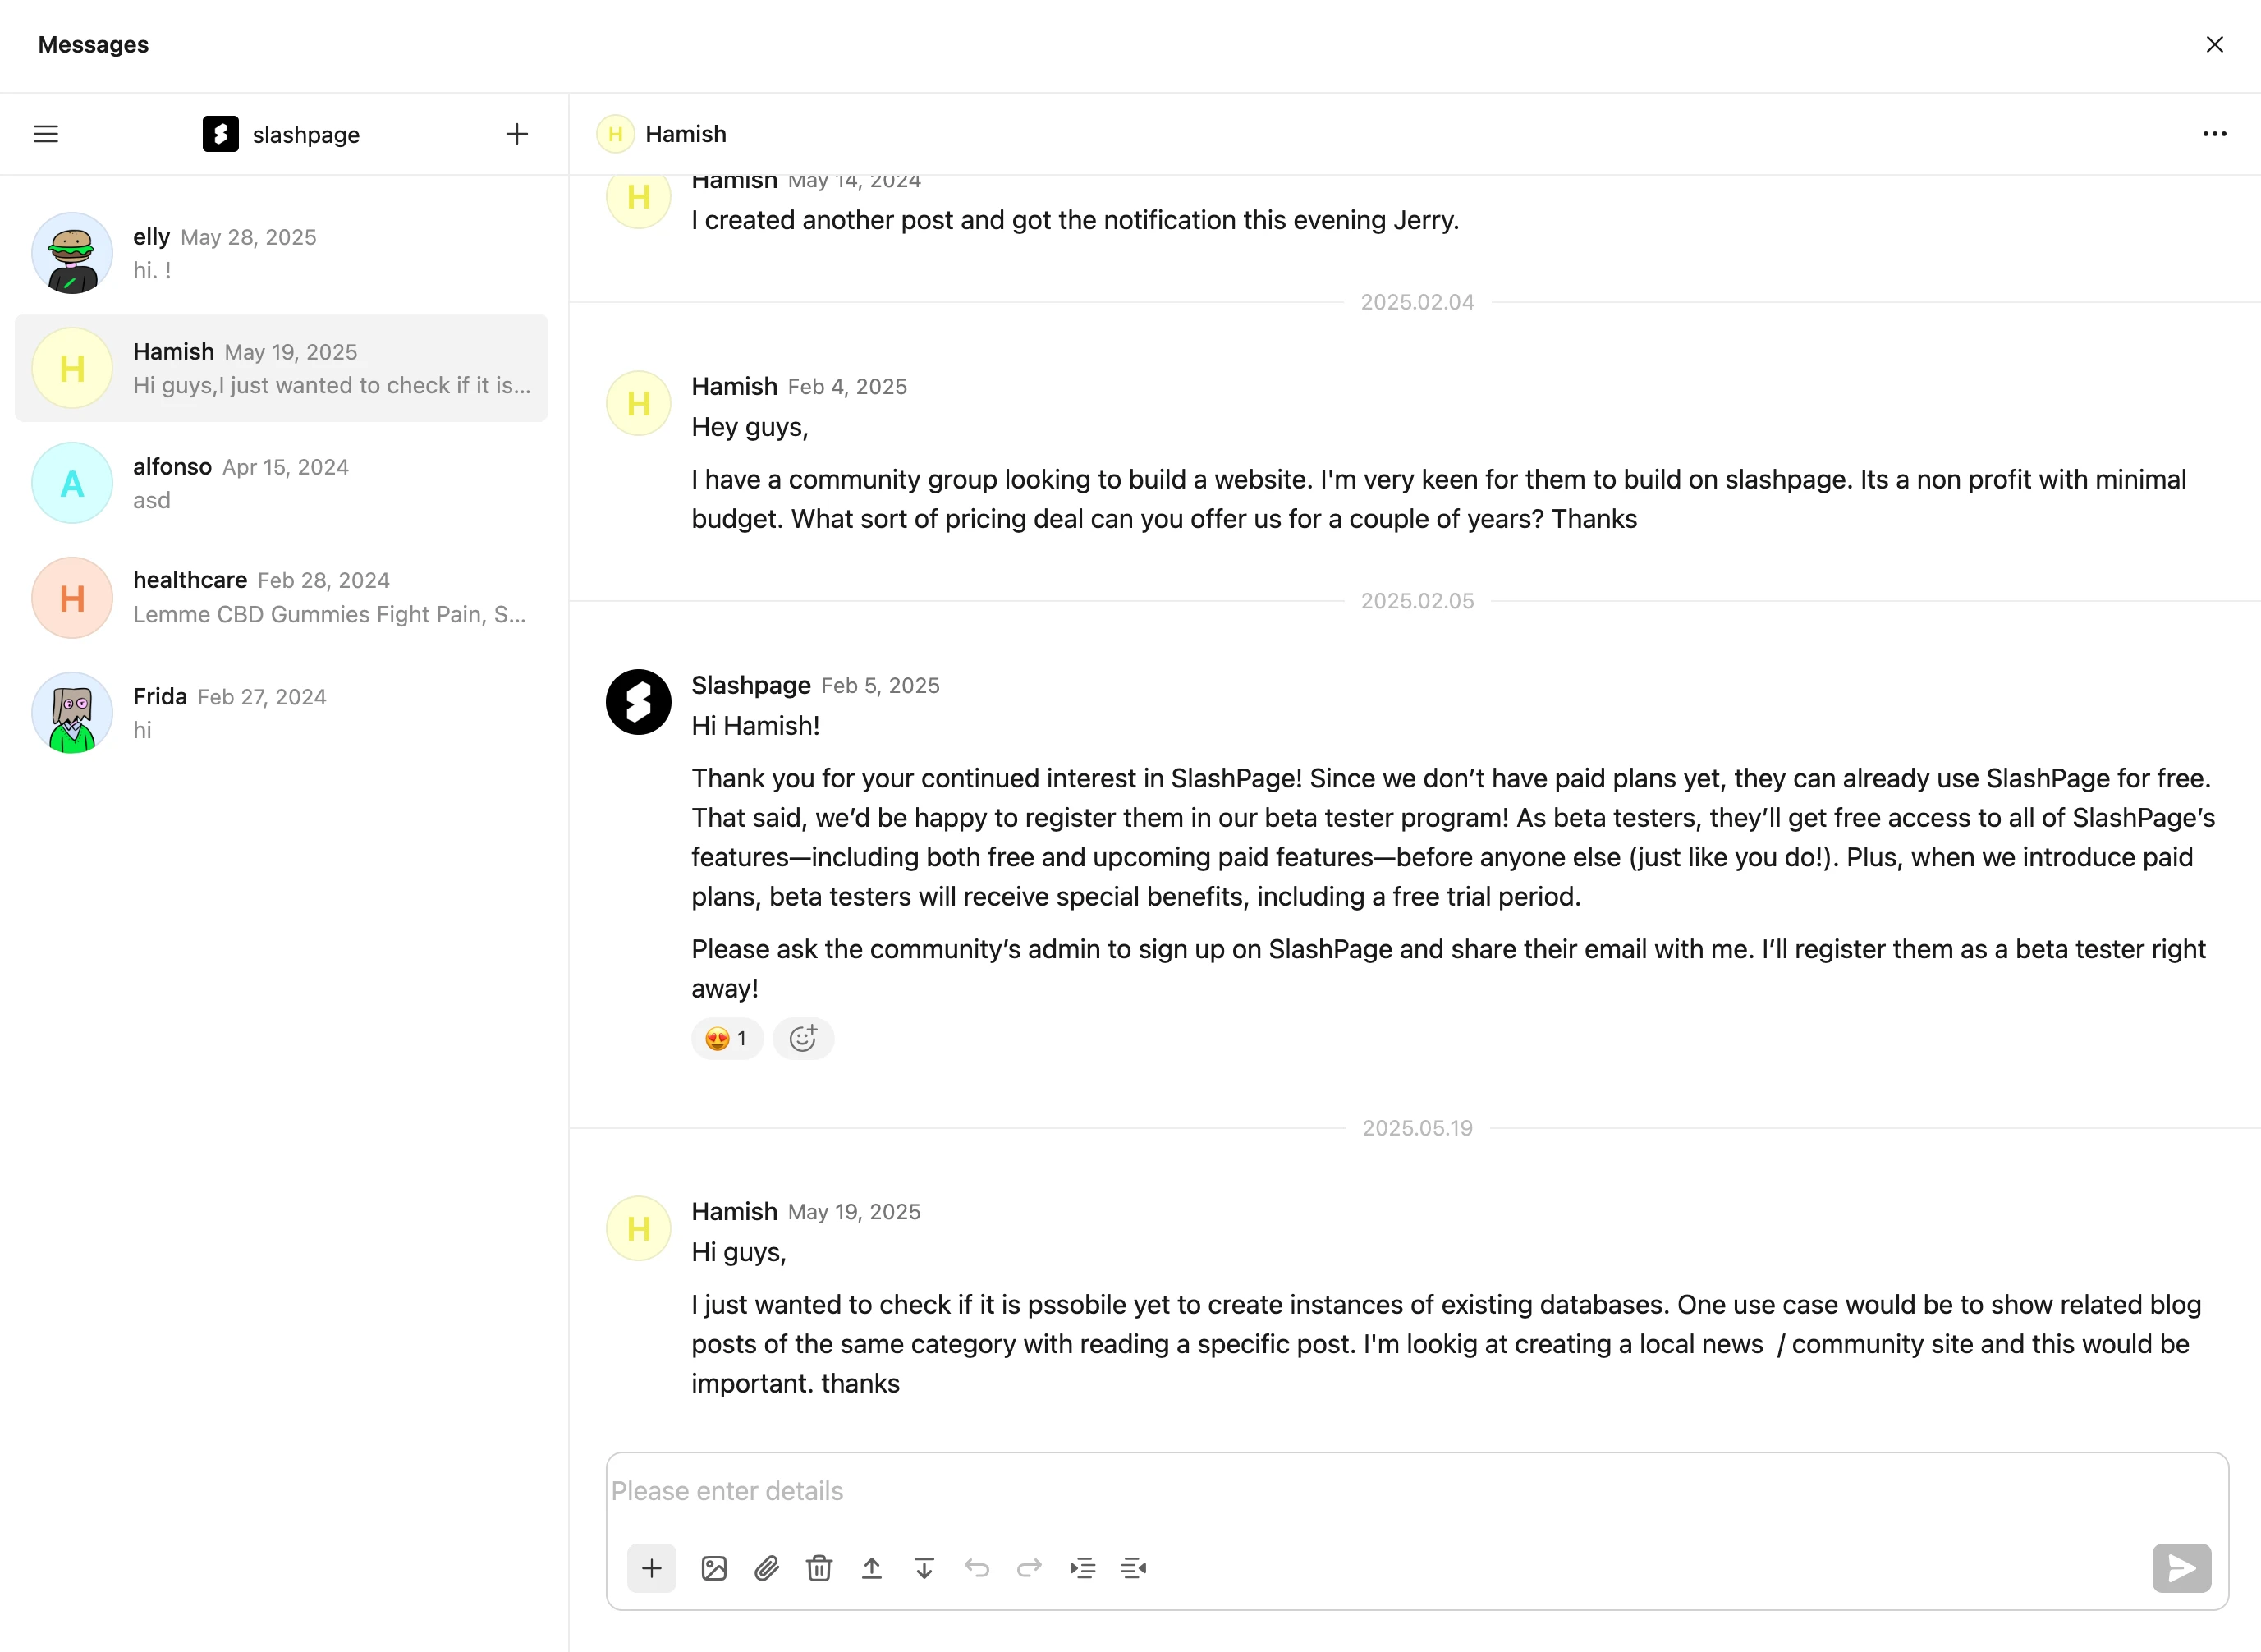Send the message with the arrow button
Screen dimensions: 2261x1652
click(x=2181, y=1568)
